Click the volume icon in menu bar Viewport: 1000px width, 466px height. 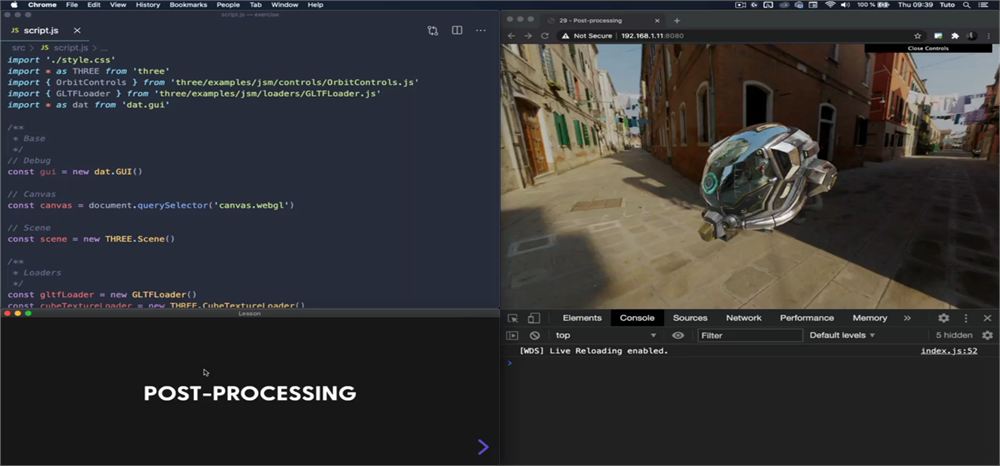[846, 4]
